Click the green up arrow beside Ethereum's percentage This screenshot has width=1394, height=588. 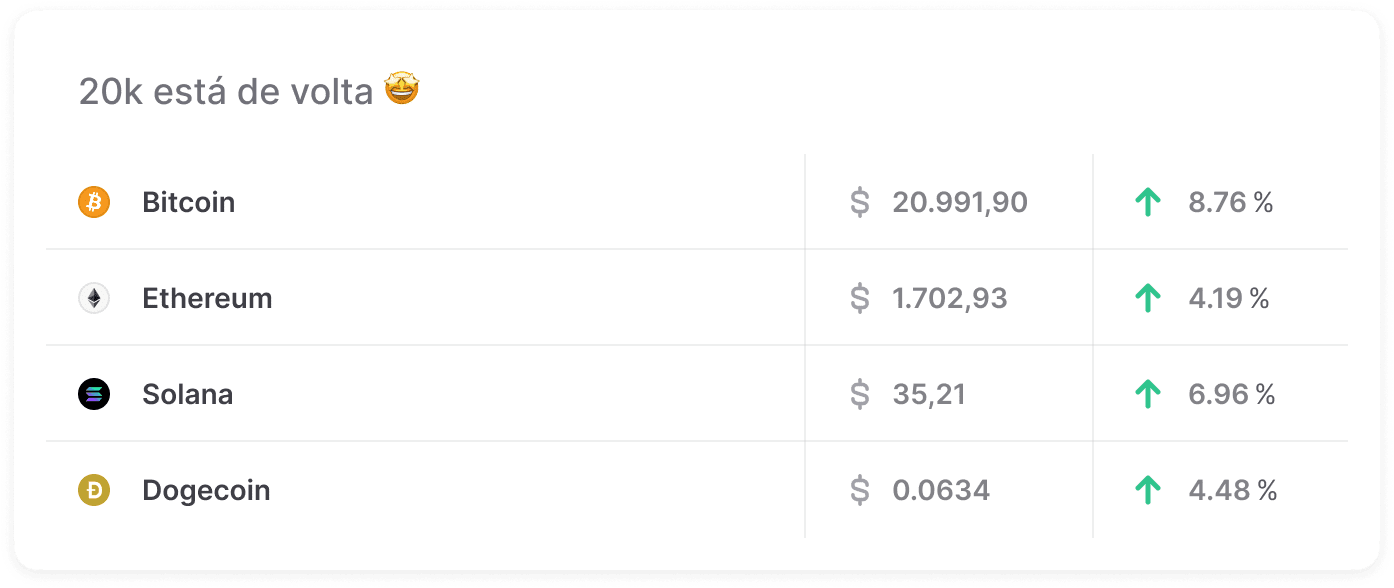pos(1146,298)
